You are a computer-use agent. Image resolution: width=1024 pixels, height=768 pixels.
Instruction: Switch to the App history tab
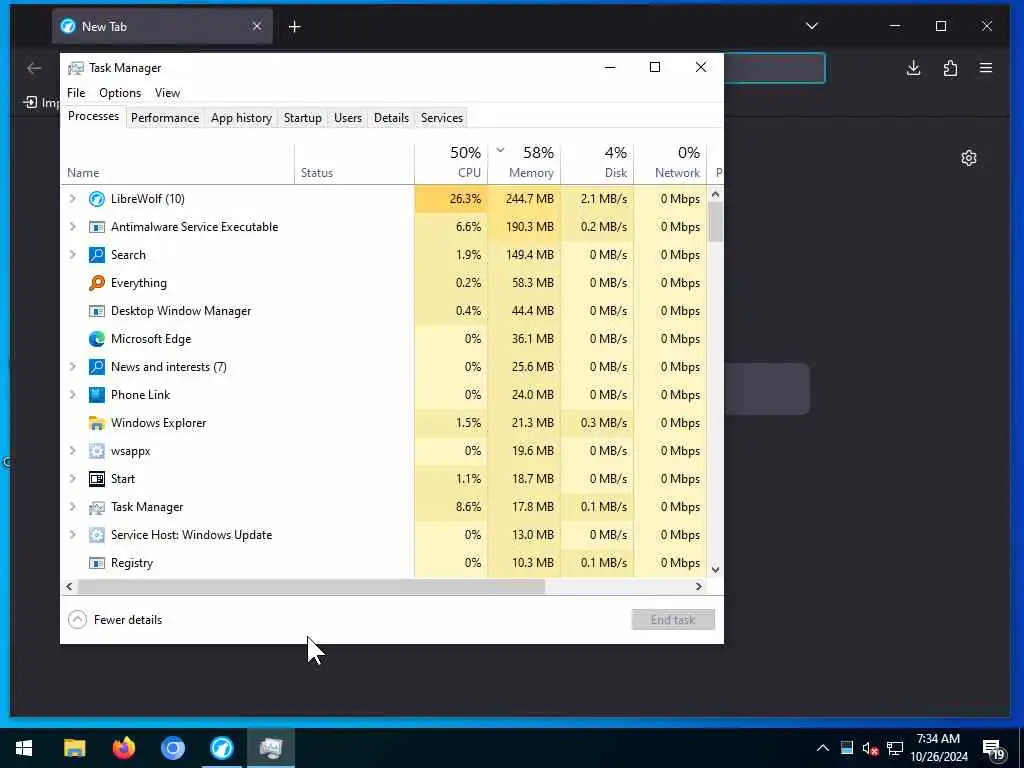[241, 118]
